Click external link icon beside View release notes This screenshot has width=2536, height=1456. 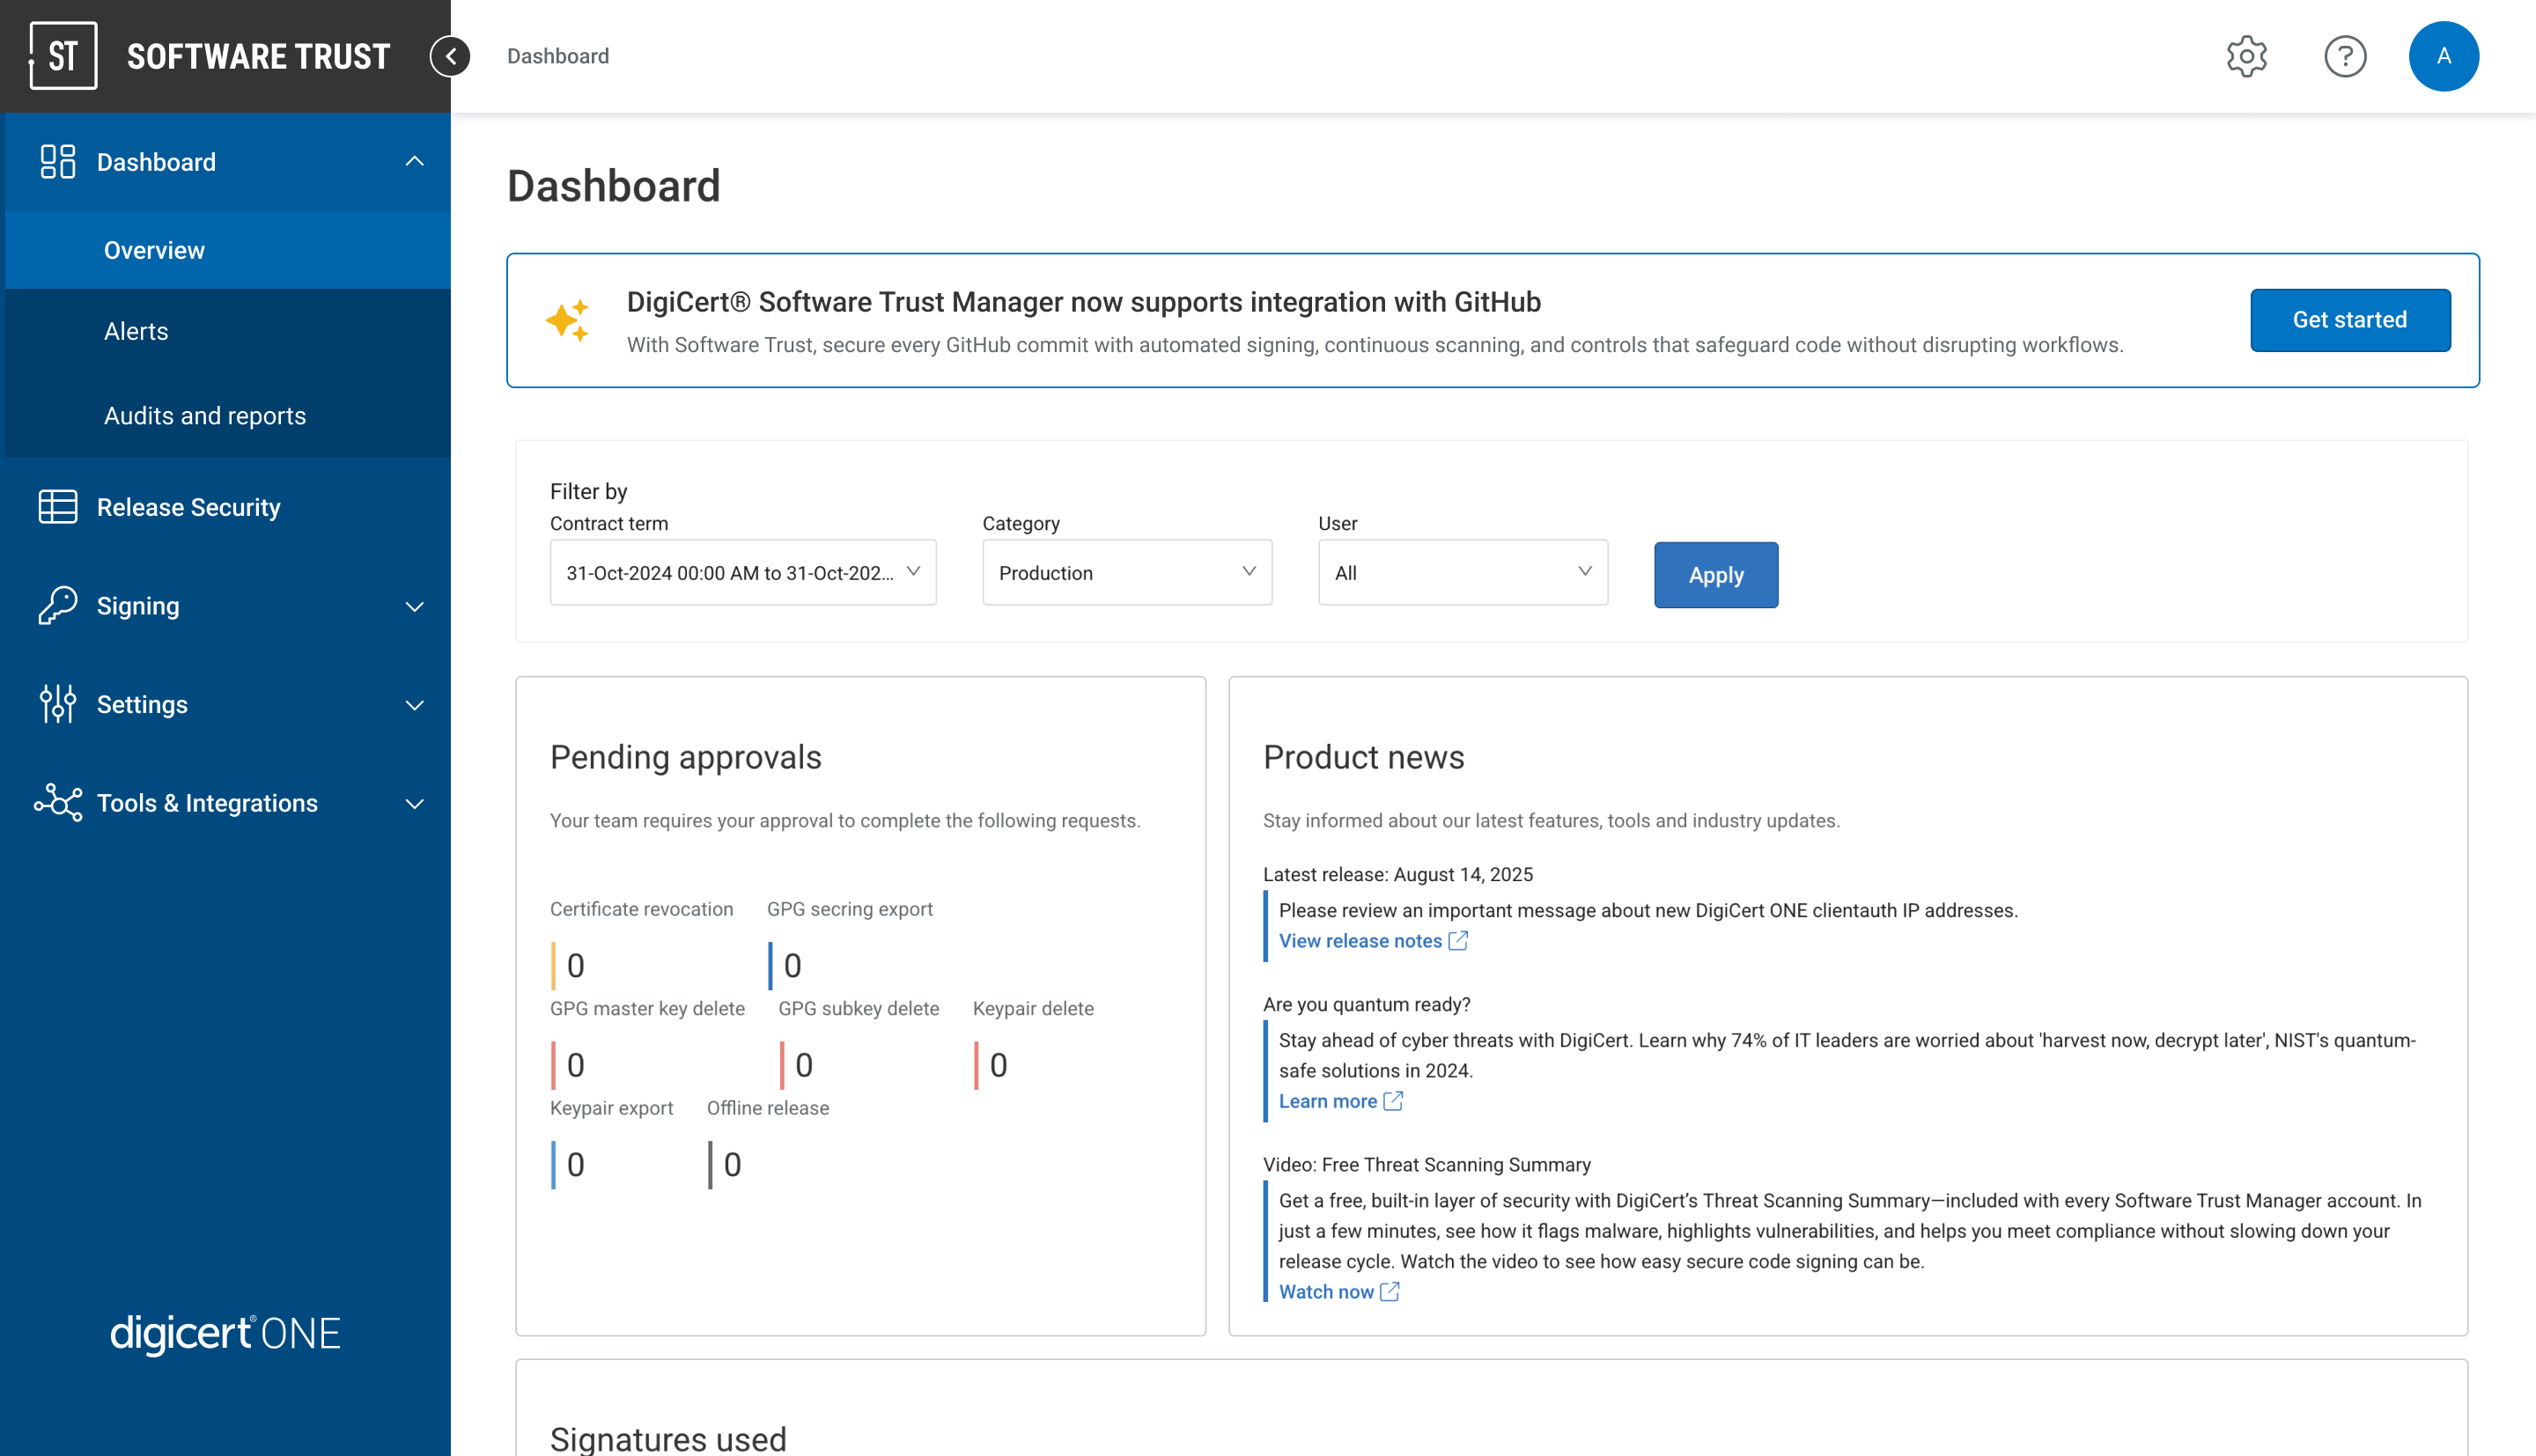pos(1458,941)
